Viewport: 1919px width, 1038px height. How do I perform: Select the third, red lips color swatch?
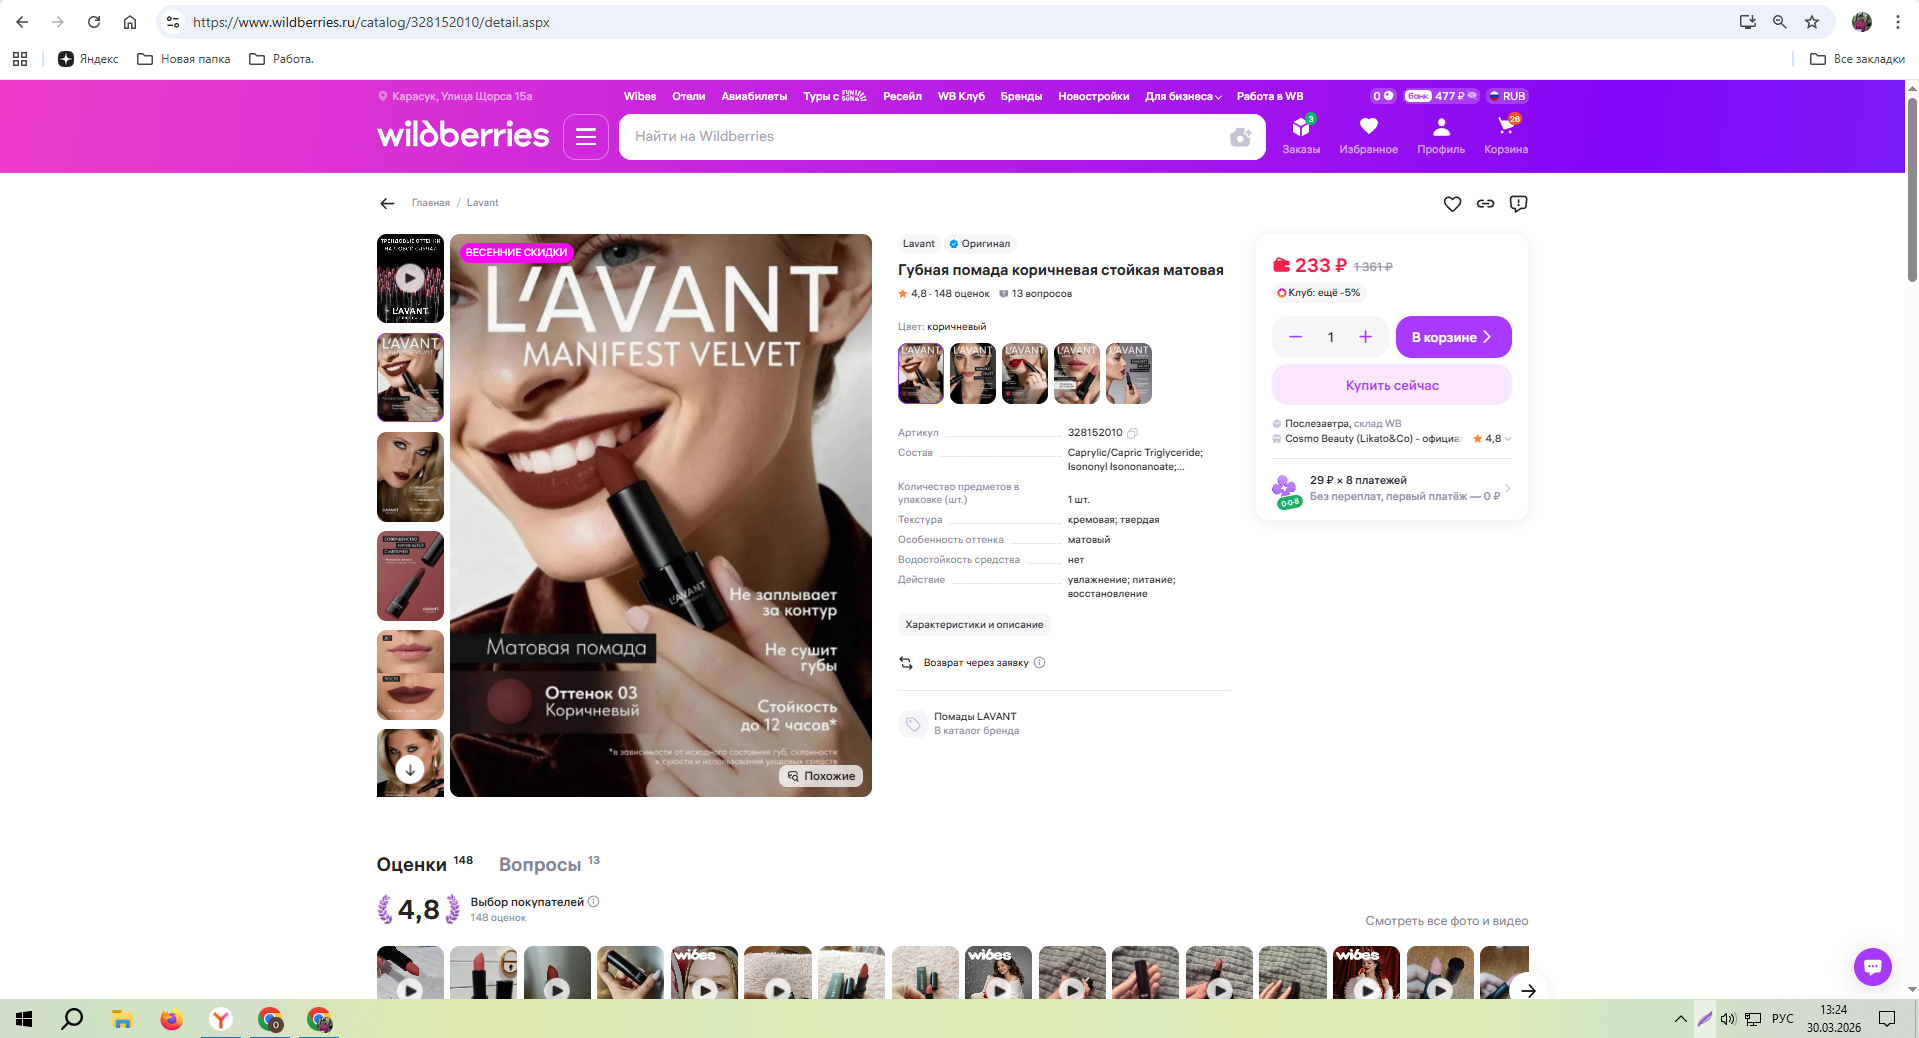coord(1025,373)
